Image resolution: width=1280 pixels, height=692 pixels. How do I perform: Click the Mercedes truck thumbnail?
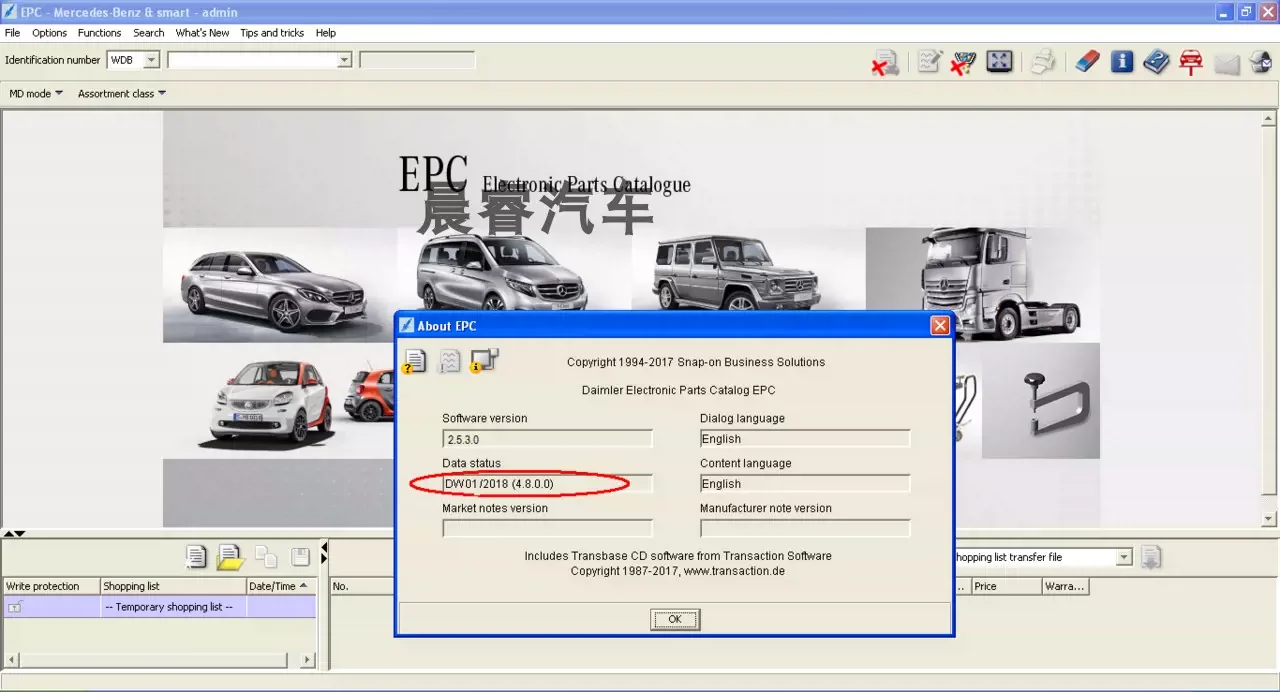[x=983, y=284]
